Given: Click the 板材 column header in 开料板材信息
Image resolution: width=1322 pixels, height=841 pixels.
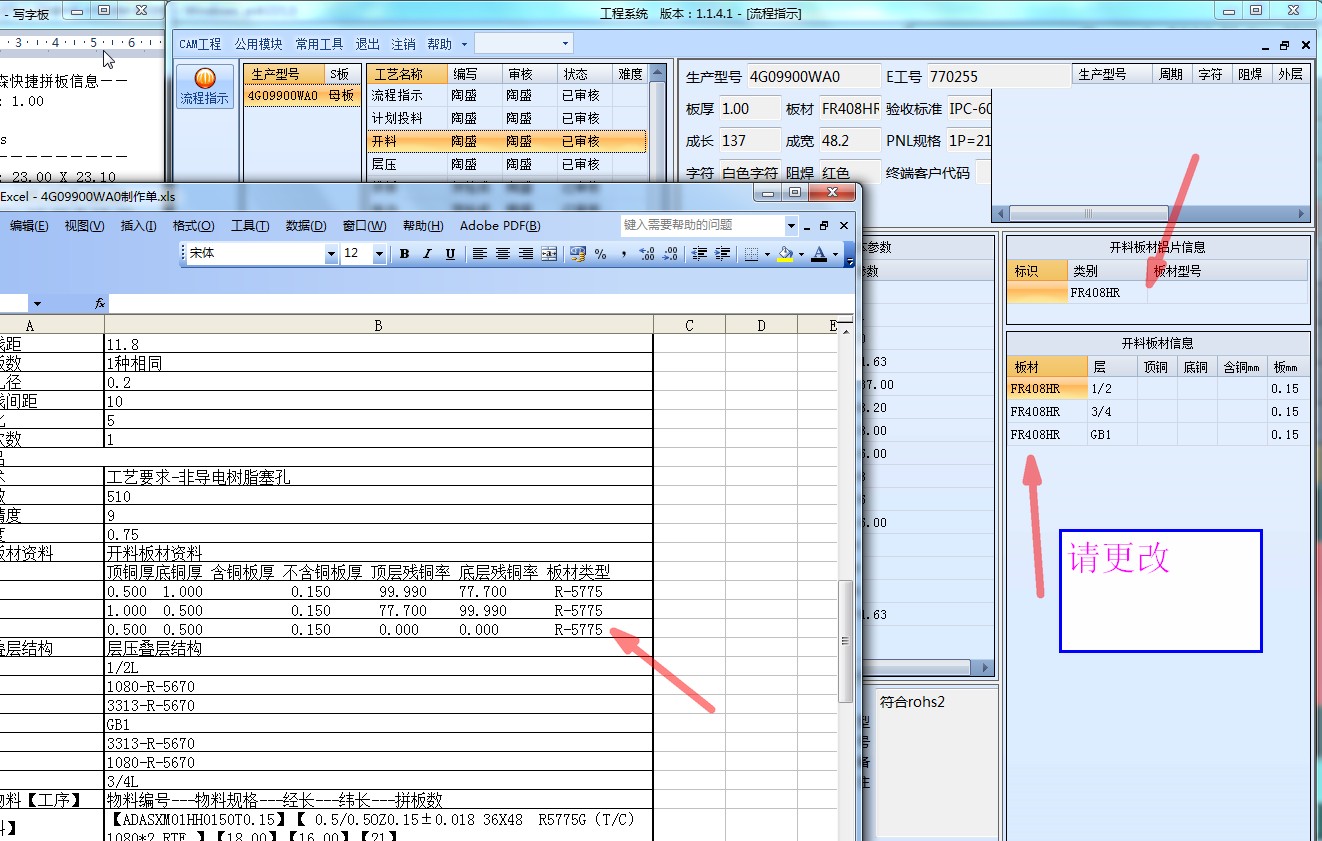Looking at the screenshot, I should tap(1047, 367).
